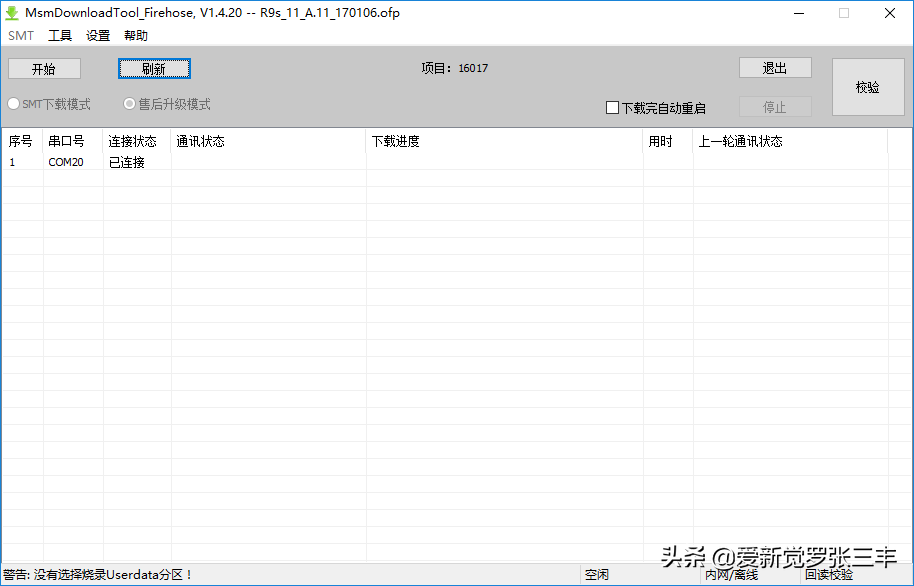This screenshot has height=586, width=914.
Task: Click the 下载进度 column header
Action: point(505,141)
